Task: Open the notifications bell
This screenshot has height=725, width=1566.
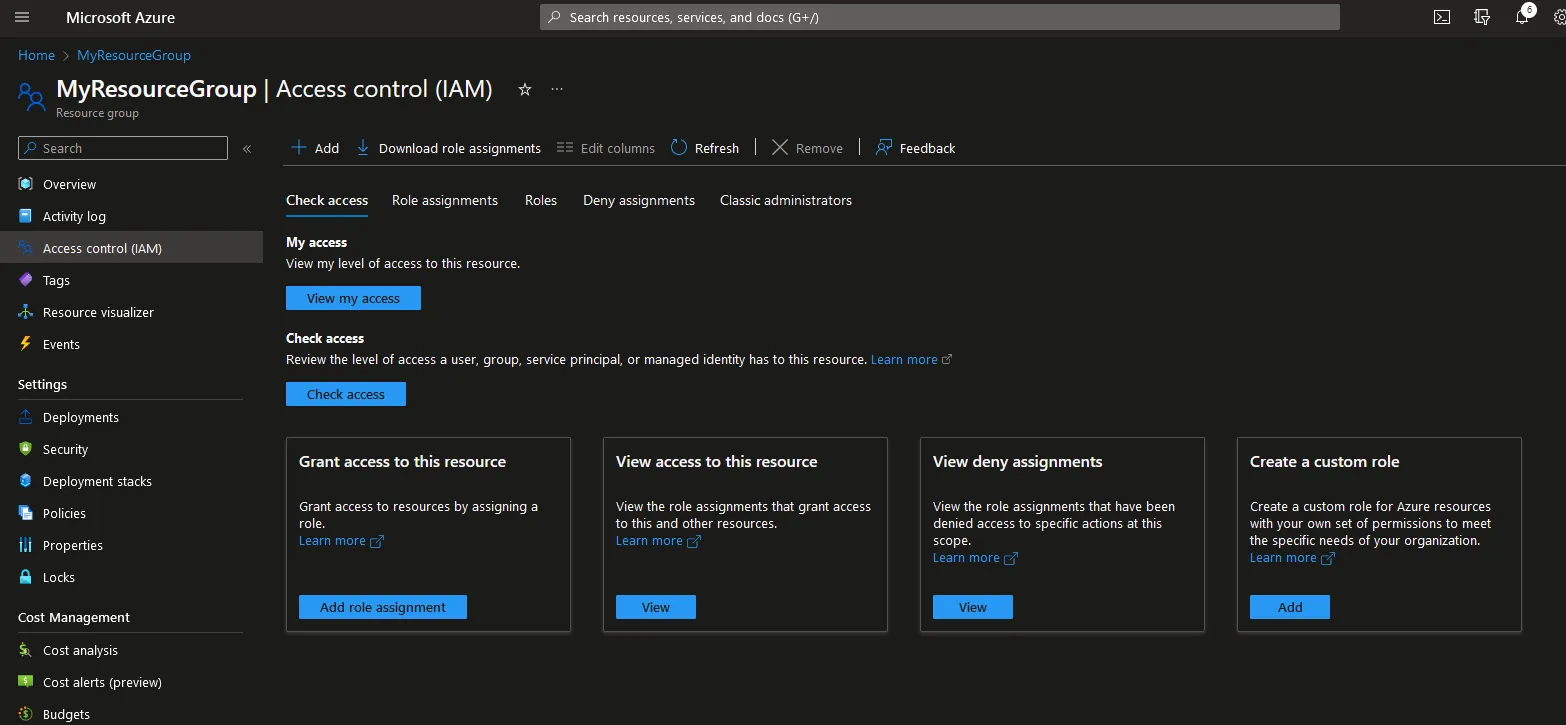Action: 1522,17
